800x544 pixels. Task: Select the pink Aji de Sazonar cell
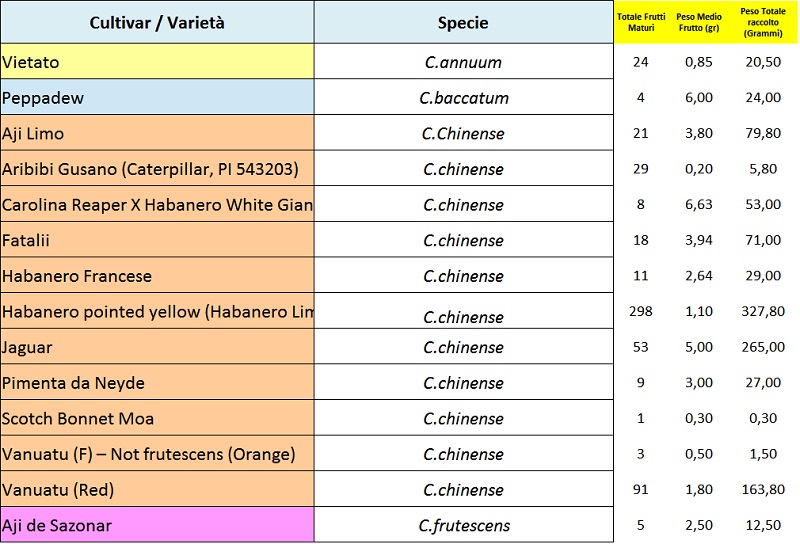(x=157, y=525)
